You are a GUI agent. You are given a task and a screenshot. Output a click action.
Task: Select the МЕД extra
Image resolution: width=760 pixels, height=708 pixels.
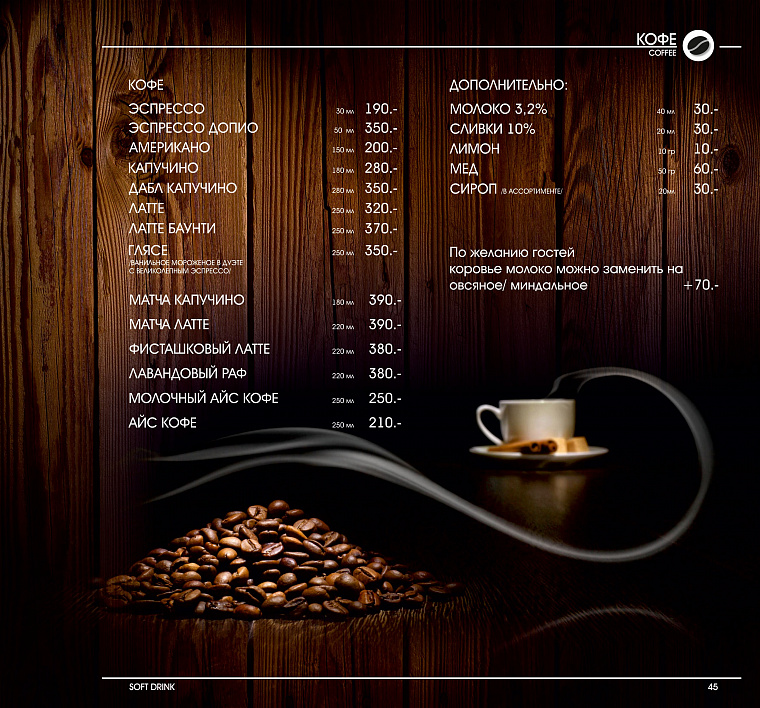464,169
